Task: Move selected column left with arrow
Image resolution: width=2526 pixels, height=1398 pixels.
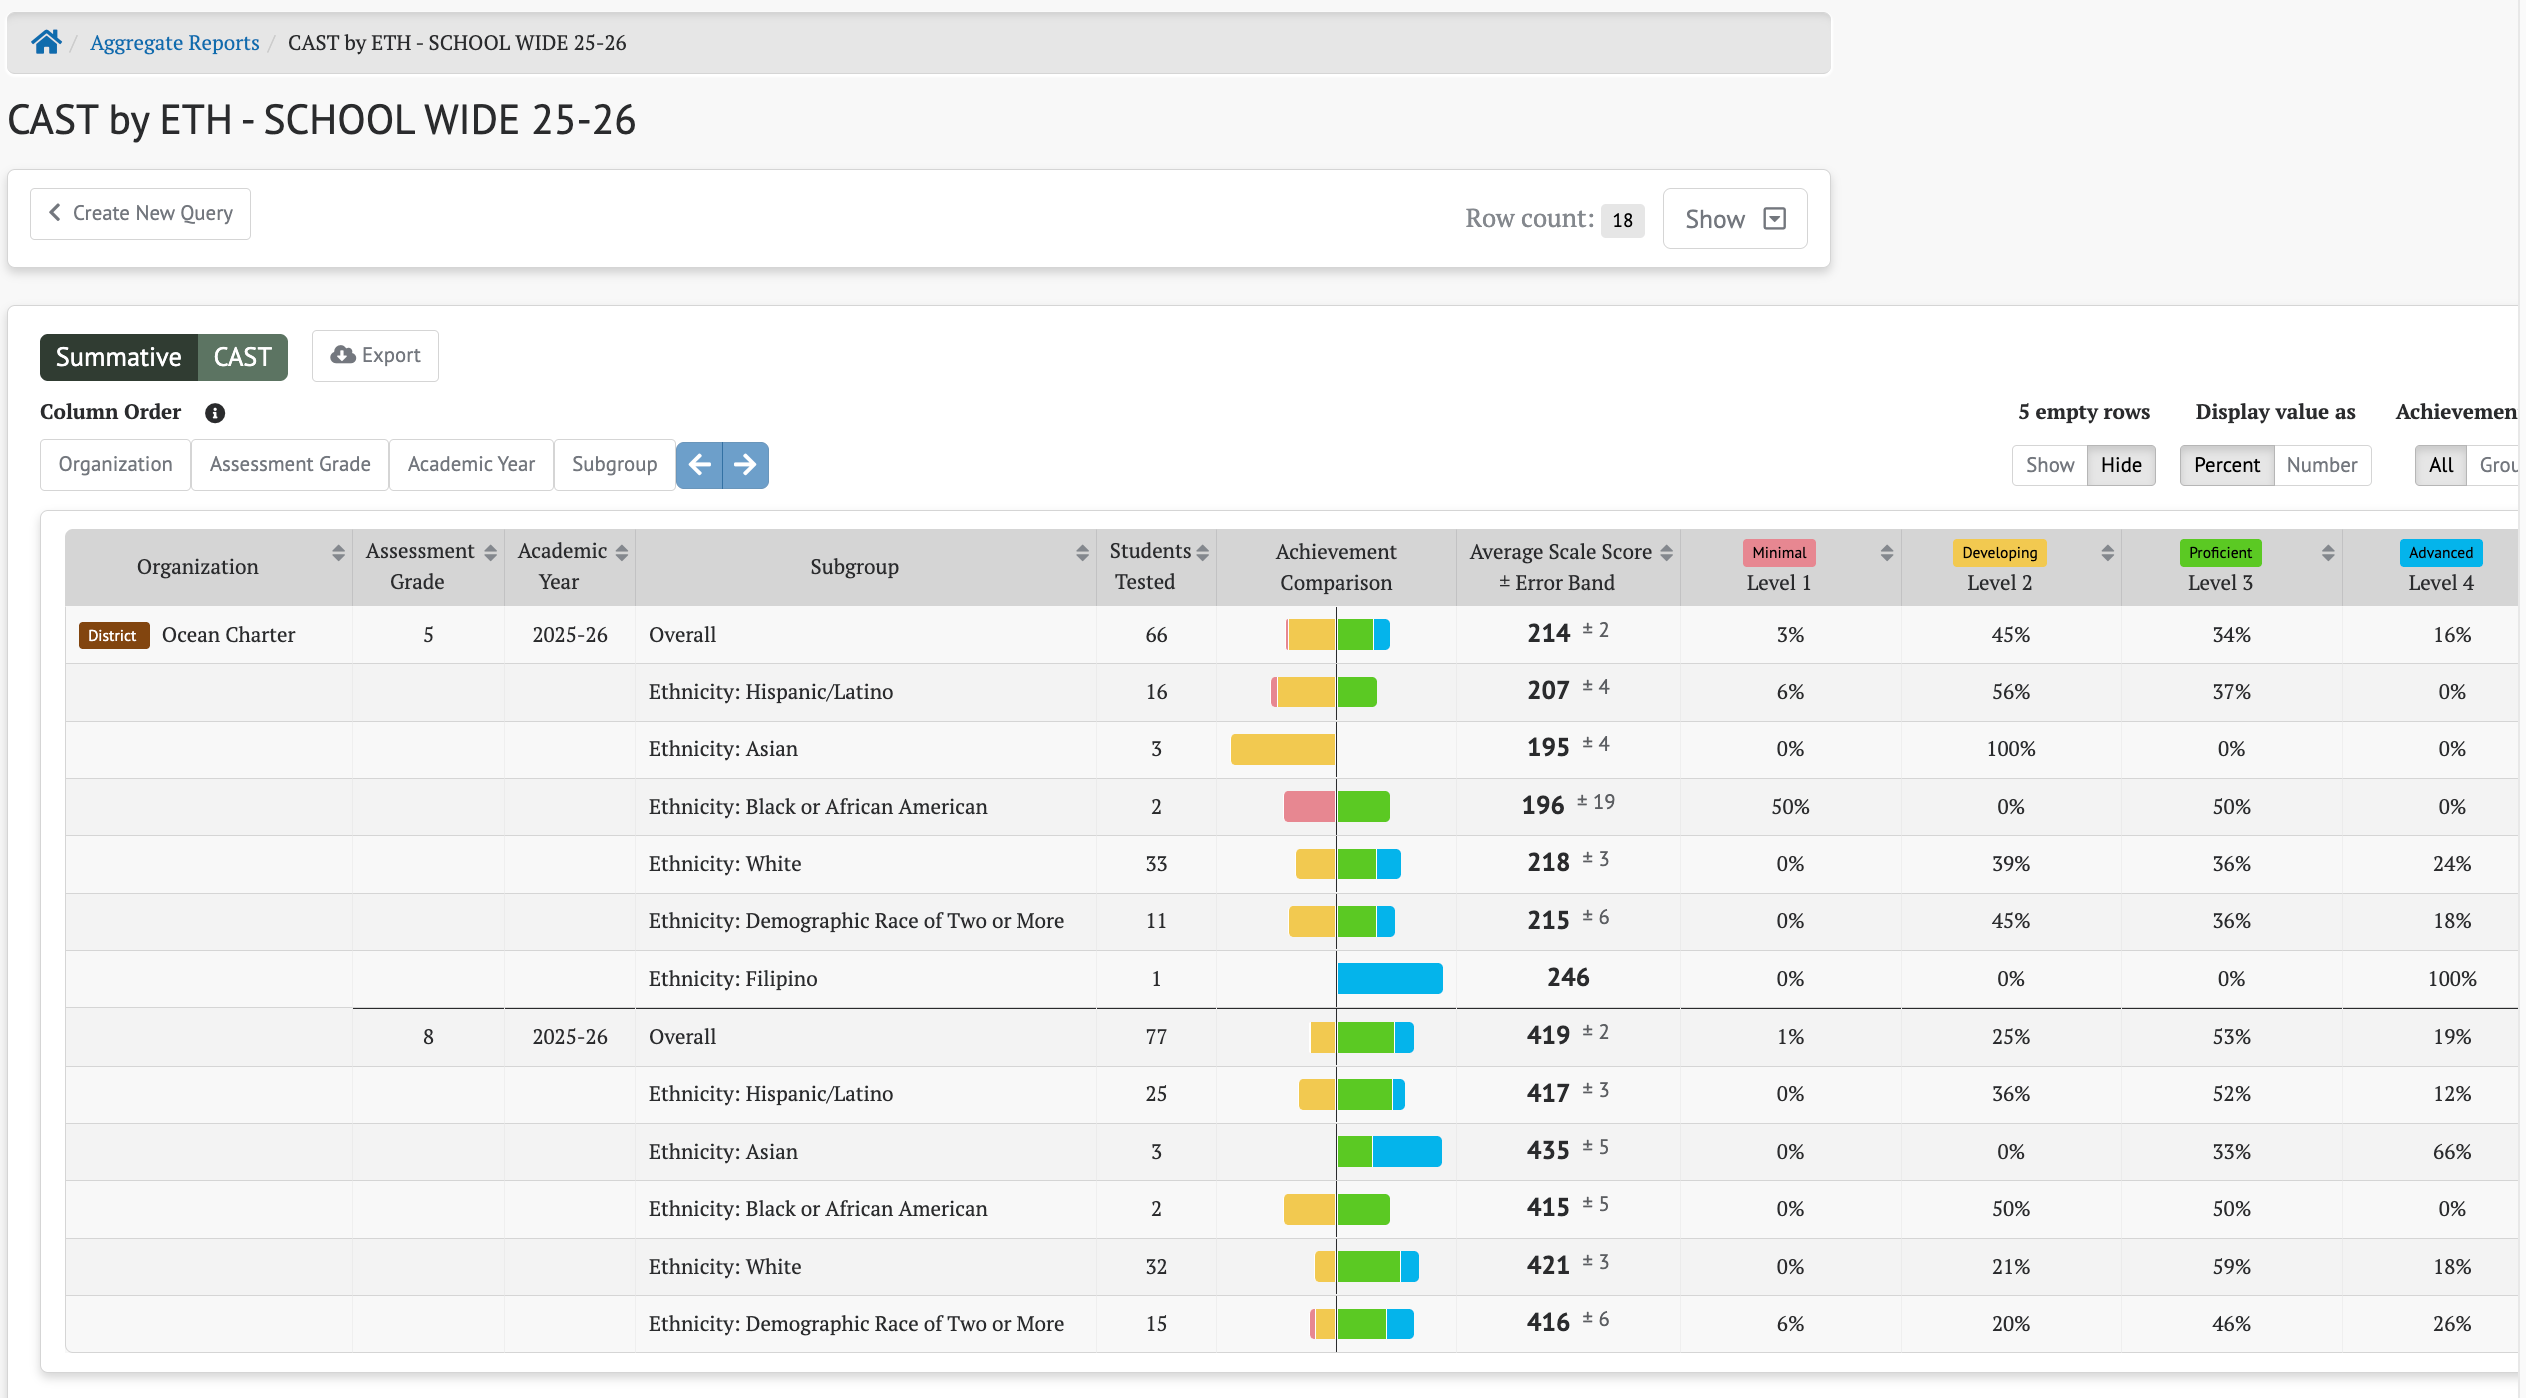Action: coord(700,465)
